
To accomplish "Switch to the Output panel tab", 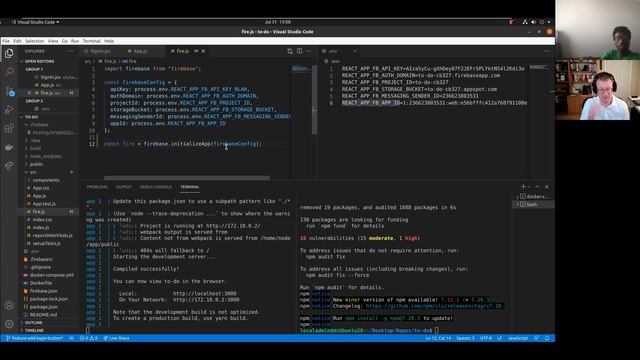I will point(123,187).
